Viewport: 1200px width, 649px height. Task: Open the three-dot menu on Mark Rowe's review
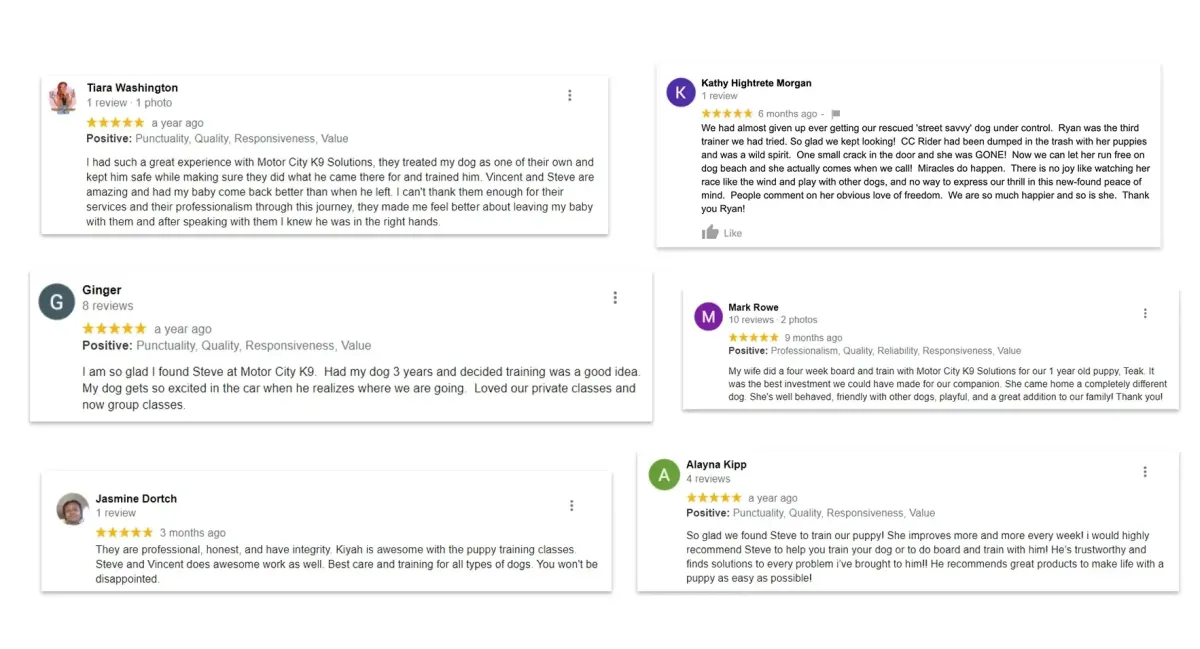1145,314
